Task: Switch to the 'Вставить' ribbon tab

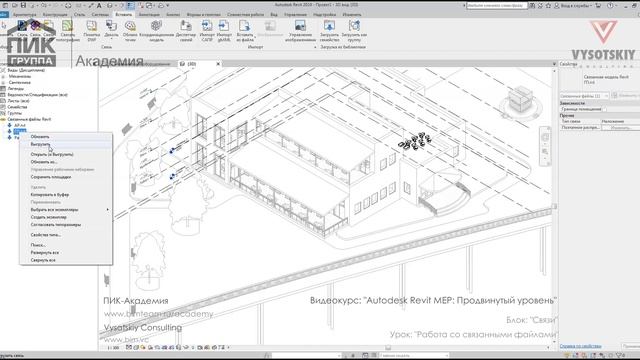Action: click(x=123, y=15)
